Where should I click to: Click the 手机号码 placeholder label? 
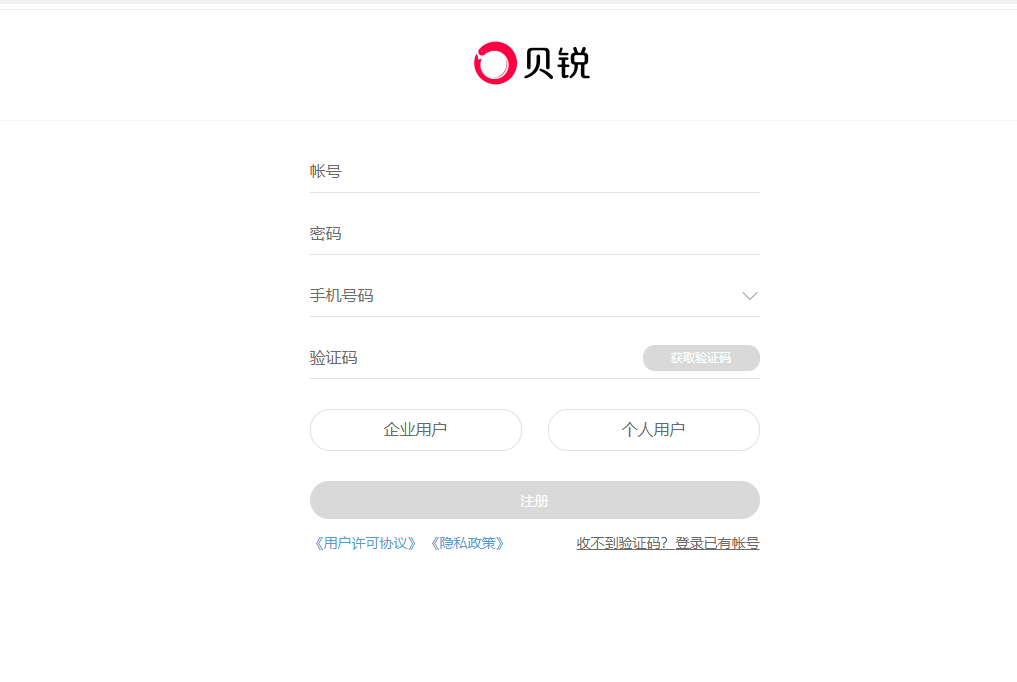coord(341,296)
